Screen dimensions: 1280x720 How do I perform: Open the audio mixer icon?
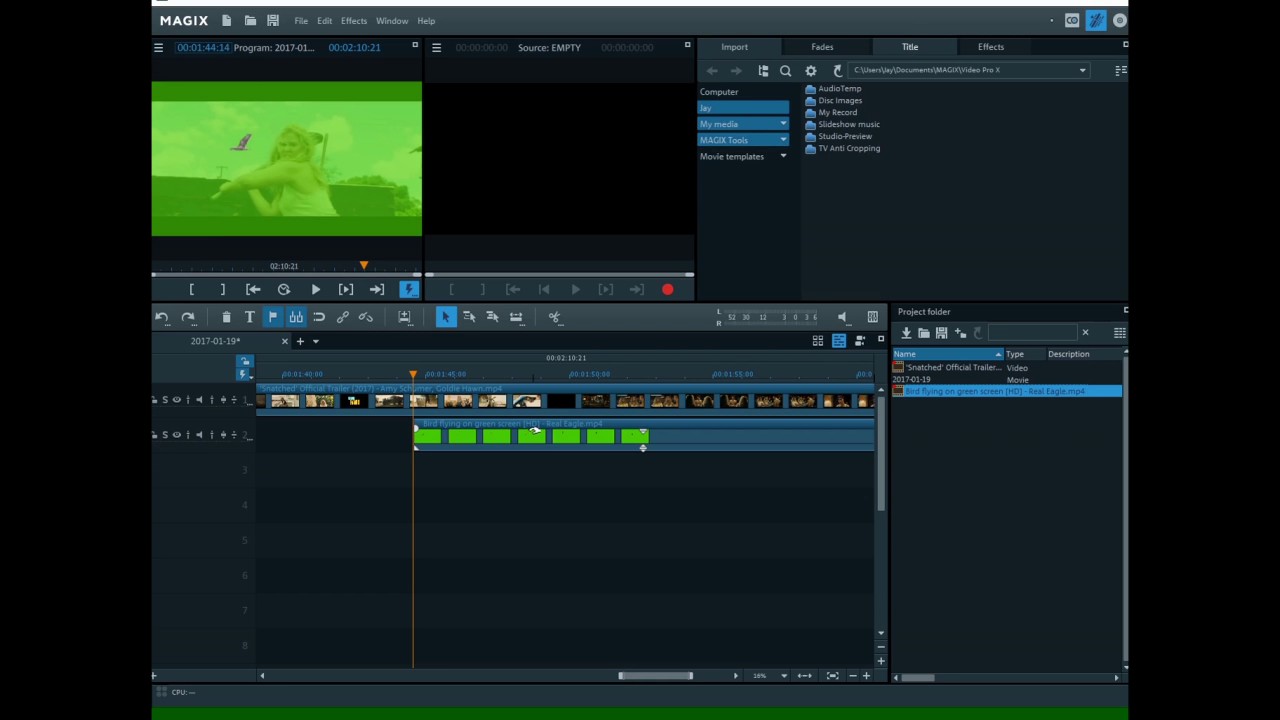point(873,317)
